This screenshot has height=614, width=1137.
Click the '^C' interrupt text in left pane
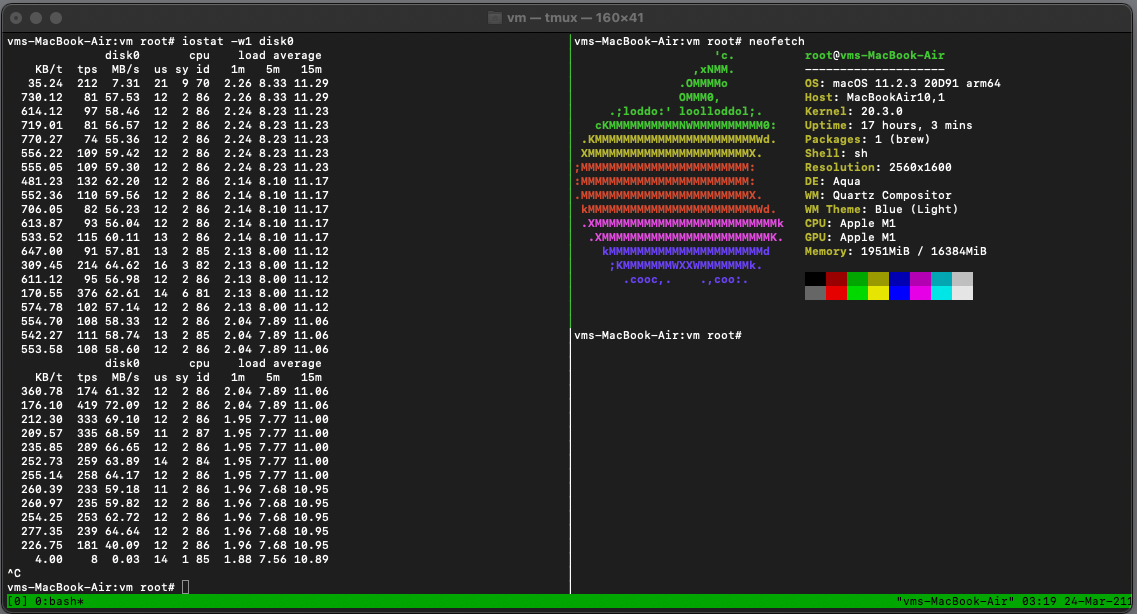pos(14,573)
